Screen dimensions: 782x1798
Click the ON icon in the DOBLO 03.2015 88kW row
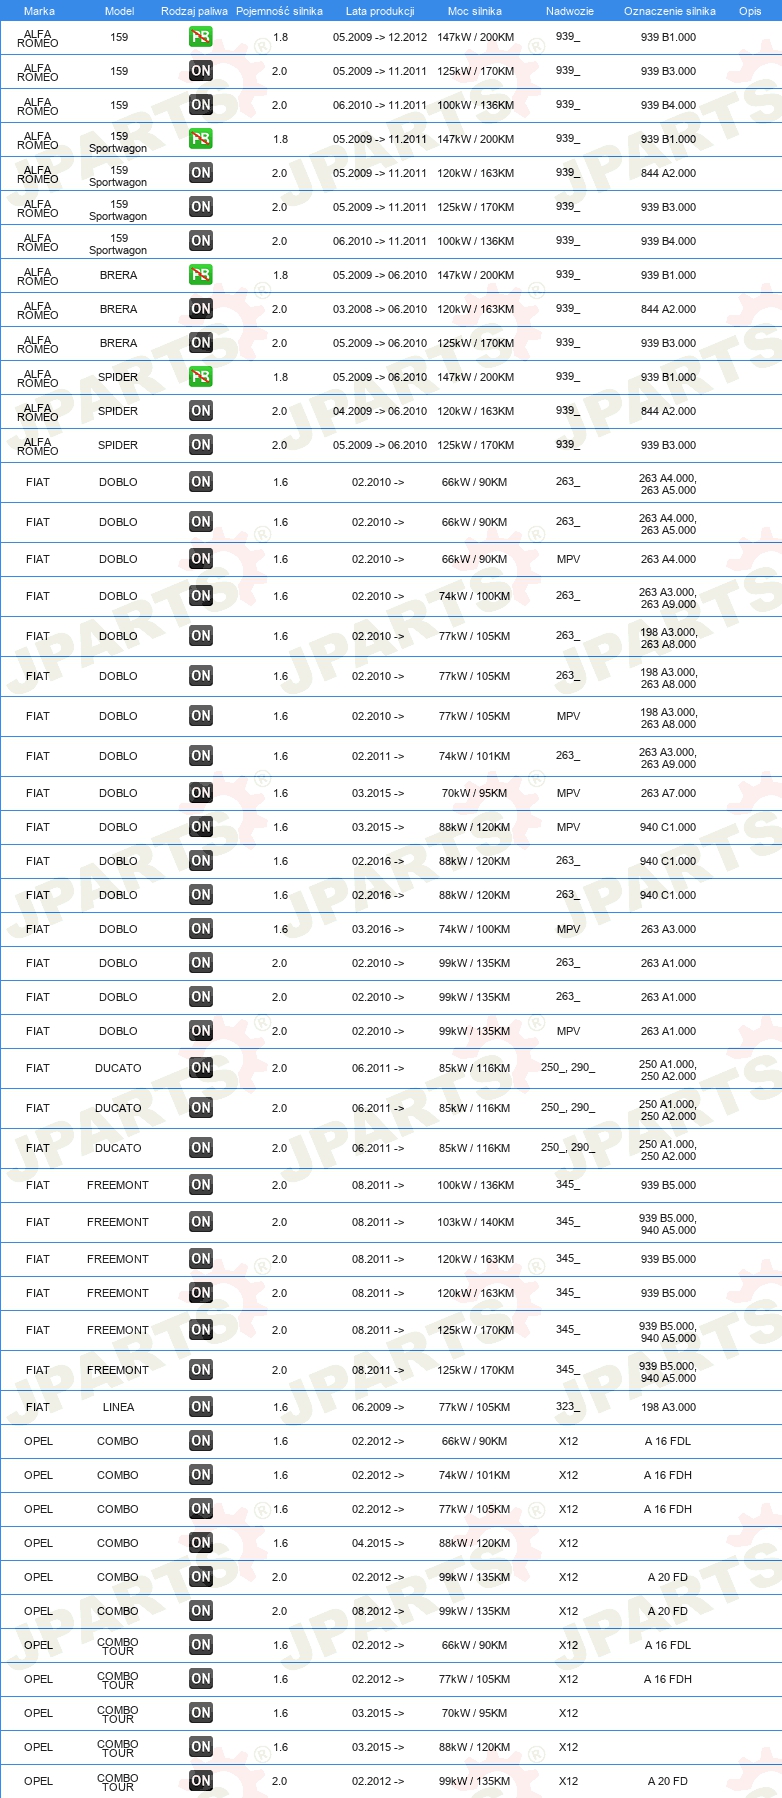(x=201, y=827)
